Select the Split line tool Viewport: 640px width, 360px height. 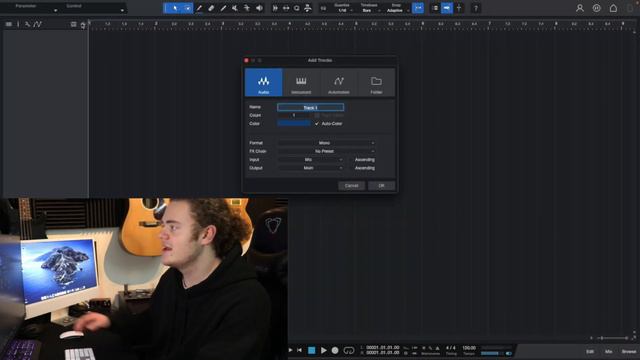[223, 8]
